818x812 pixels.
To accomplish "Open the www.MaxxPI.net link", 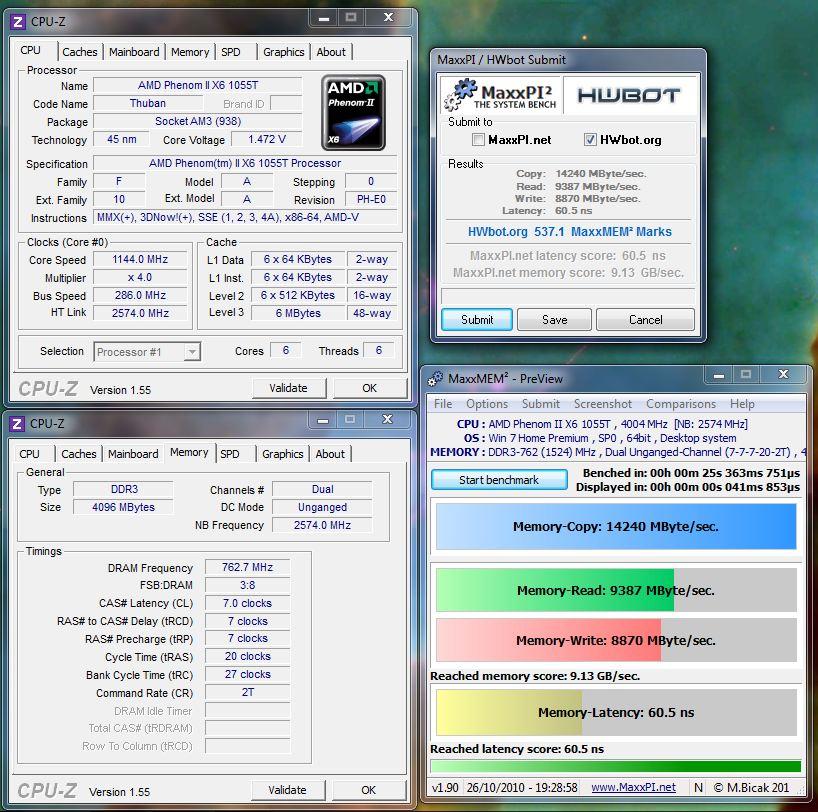I will 633,787.
